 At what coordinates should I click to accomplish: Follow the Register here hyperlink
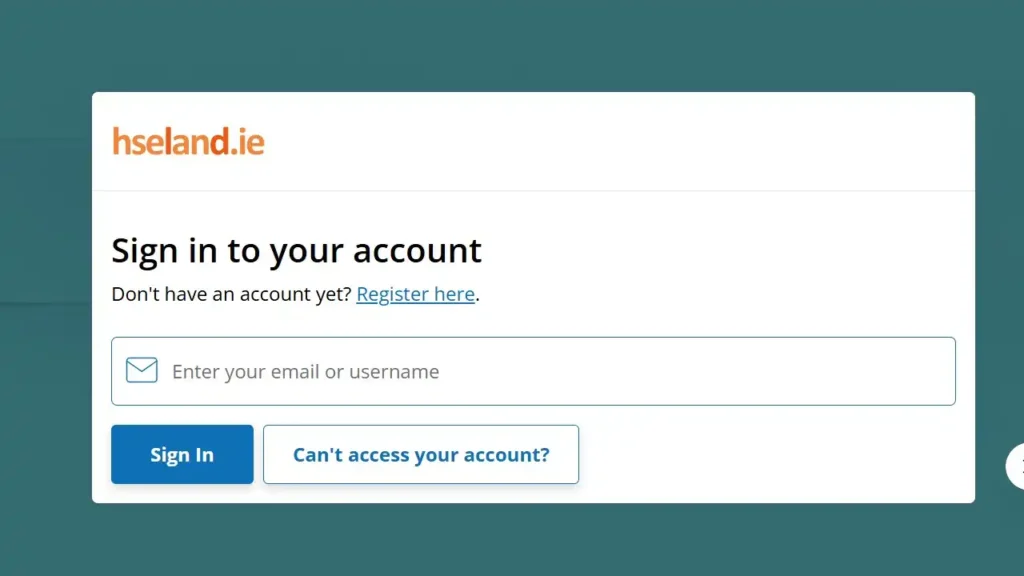(415, 294)
